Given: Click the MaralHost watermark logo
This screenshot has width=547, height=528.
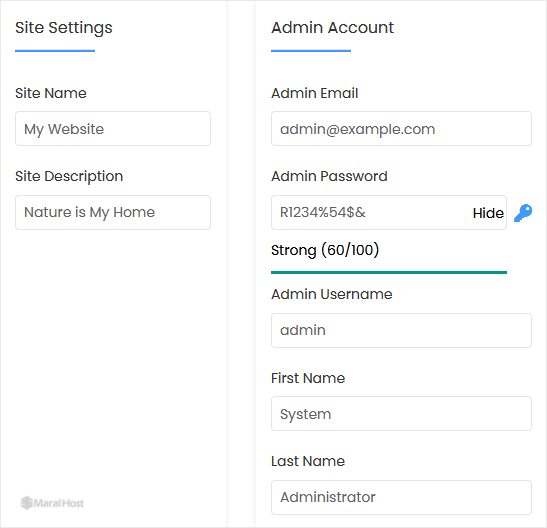Looking at the screenshot, I should point(52,503).
